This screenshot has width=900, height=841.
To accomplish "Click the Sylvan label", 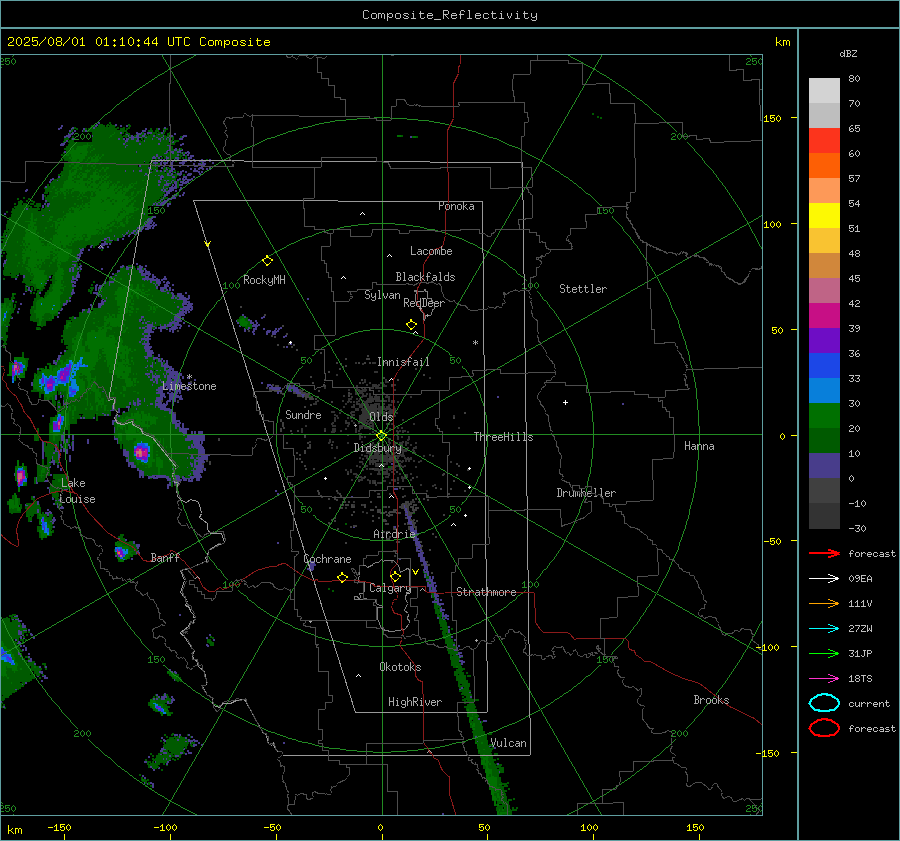I will click(382, 295).
